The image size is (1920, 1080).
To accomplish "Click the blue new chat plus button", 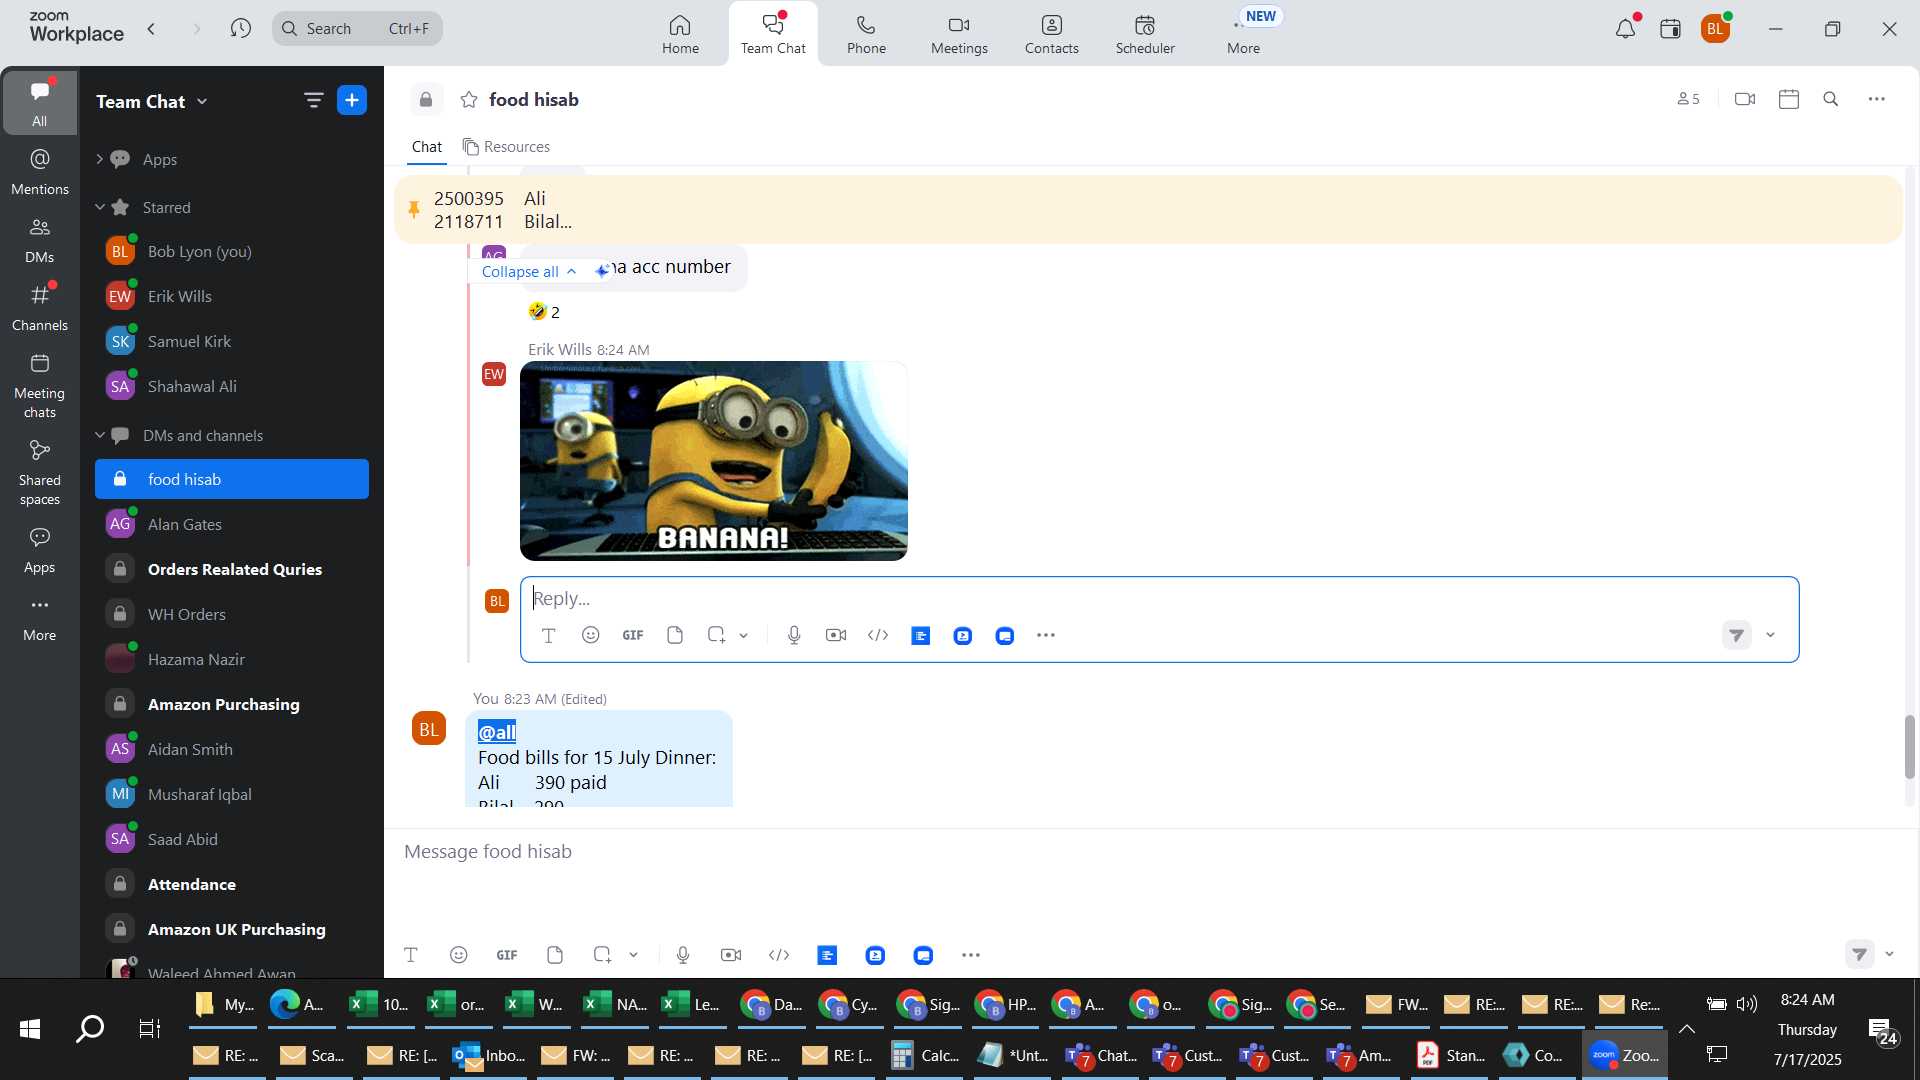I will point(352,100).
